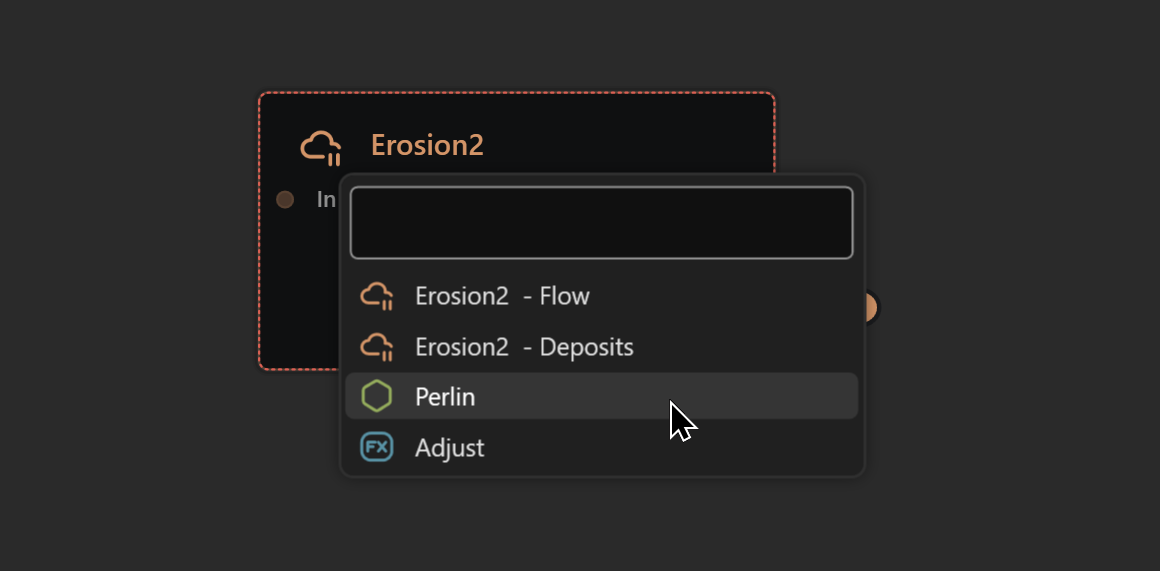This screenshot has height=571, width=1160.
Task: Click the orange output port on the node's right edge
Action: click(870, 308)
